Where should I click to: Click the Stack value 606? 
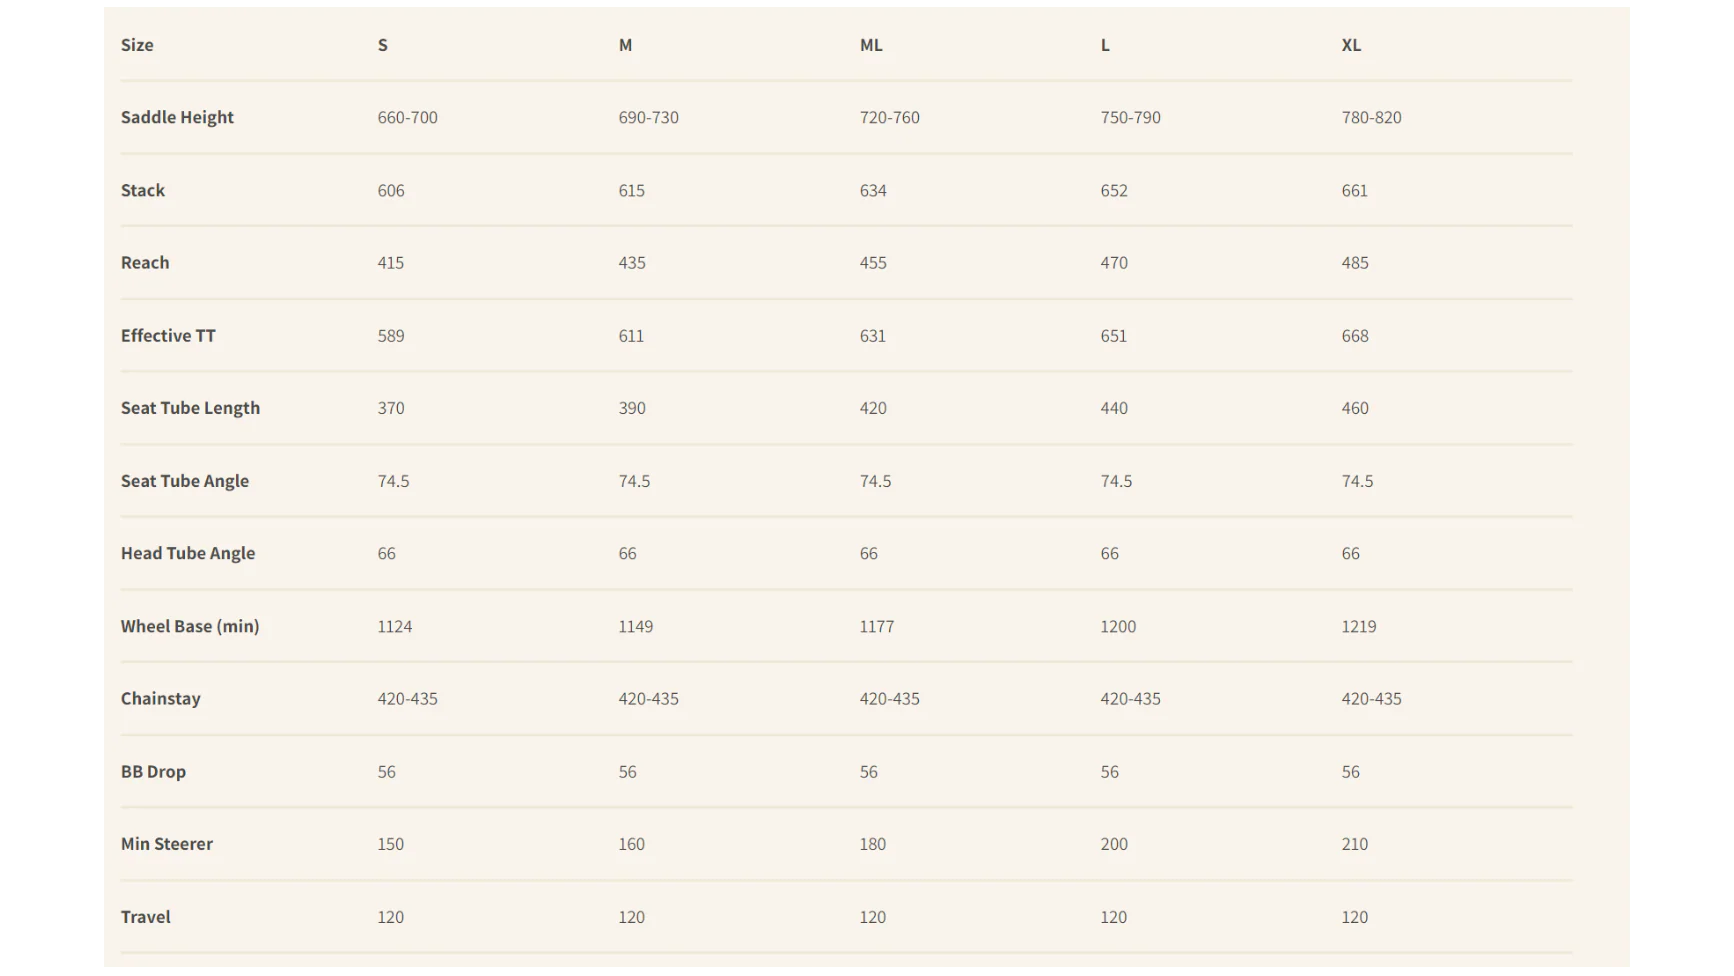coord(391,190)
